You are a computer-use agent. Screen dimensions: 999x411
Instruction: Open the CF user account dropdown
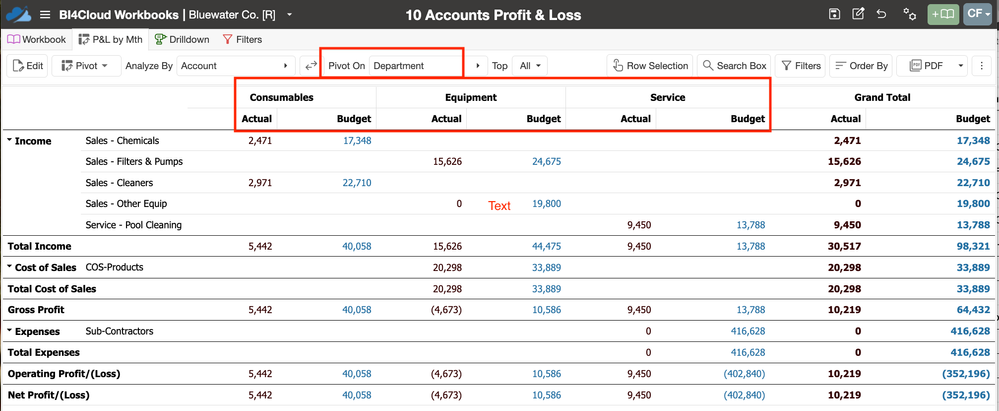(x=977, y=15)
